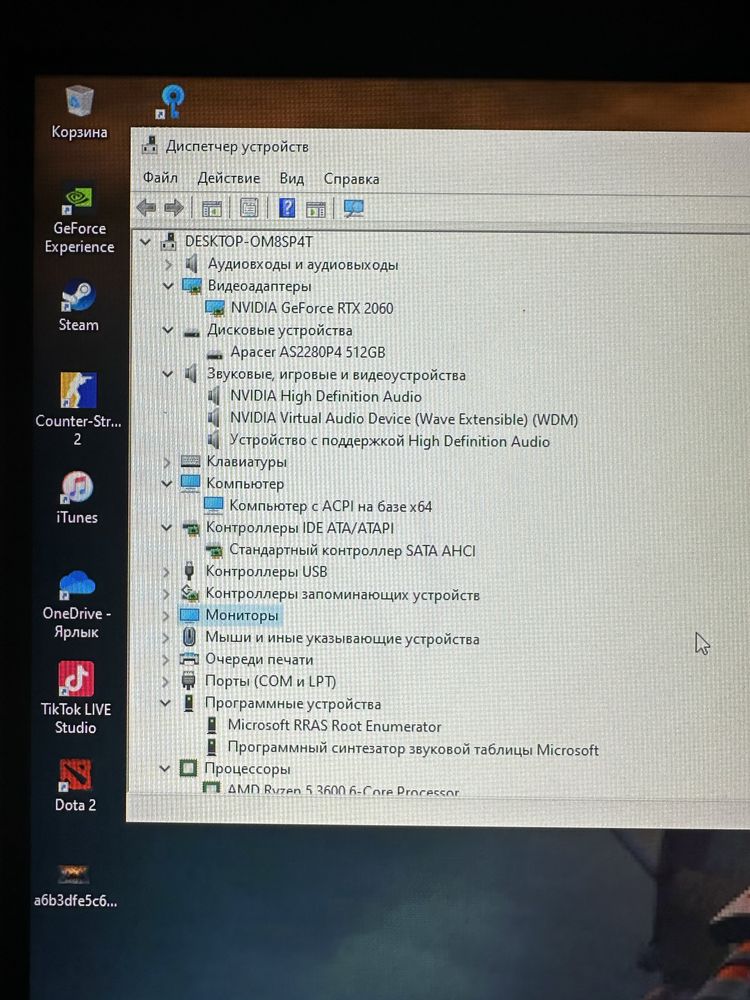Expand the Клавиатуры category

click(167, 462)
